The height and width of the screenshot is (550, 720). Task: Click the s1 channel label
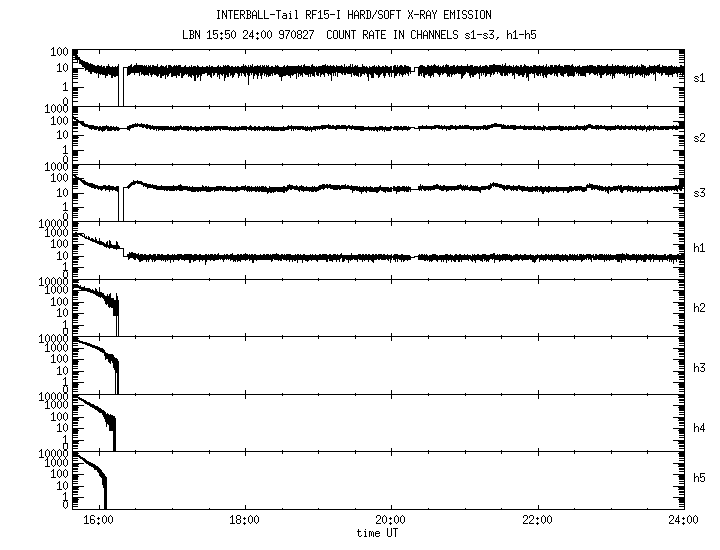coord(699,77)
